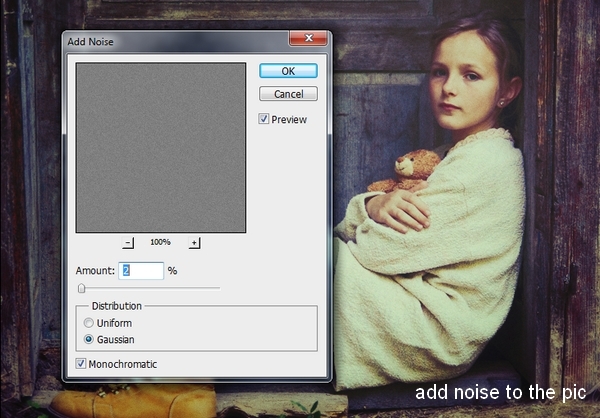Zoom in the preview with plus button
This screenshot has width=600, height=418.
(194, 242)
